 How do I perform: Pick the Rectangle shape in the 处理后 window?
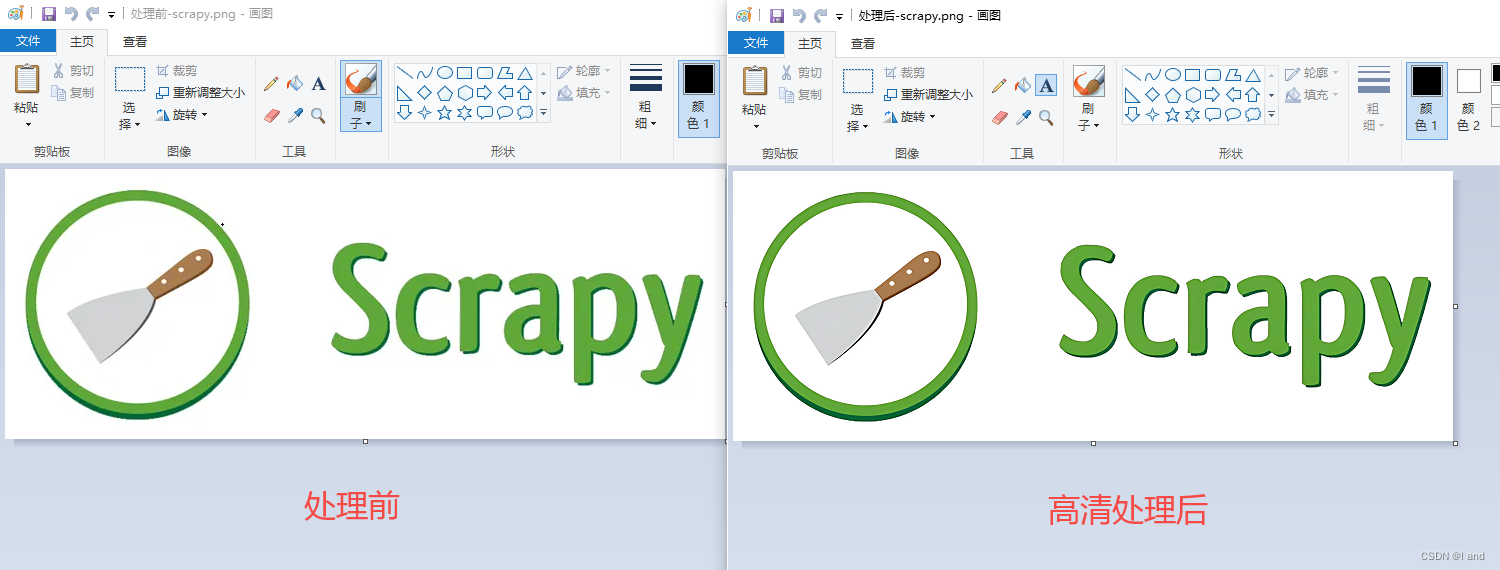[x=1193, y=75]
